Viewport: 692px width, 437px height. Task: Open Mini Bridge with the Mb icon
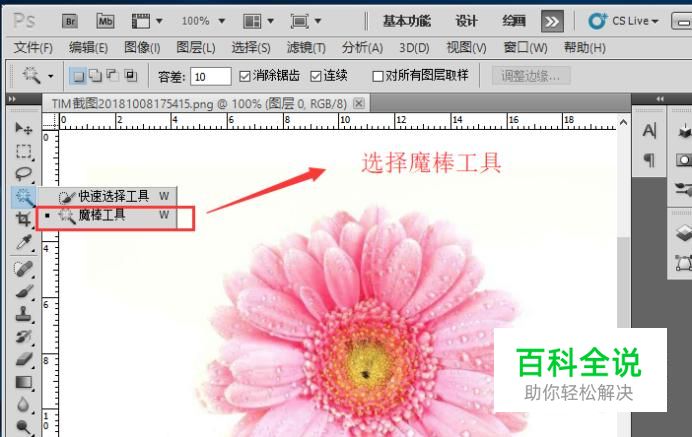coord(105,21)
